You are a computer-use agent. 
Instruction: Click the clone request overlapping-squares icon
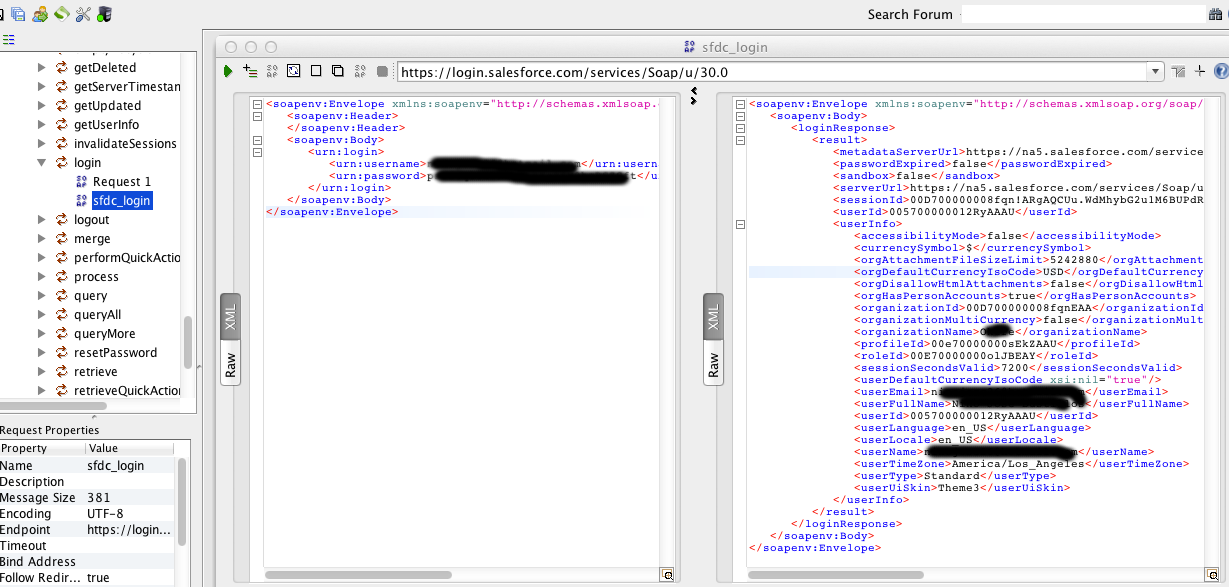pos(337,71)
